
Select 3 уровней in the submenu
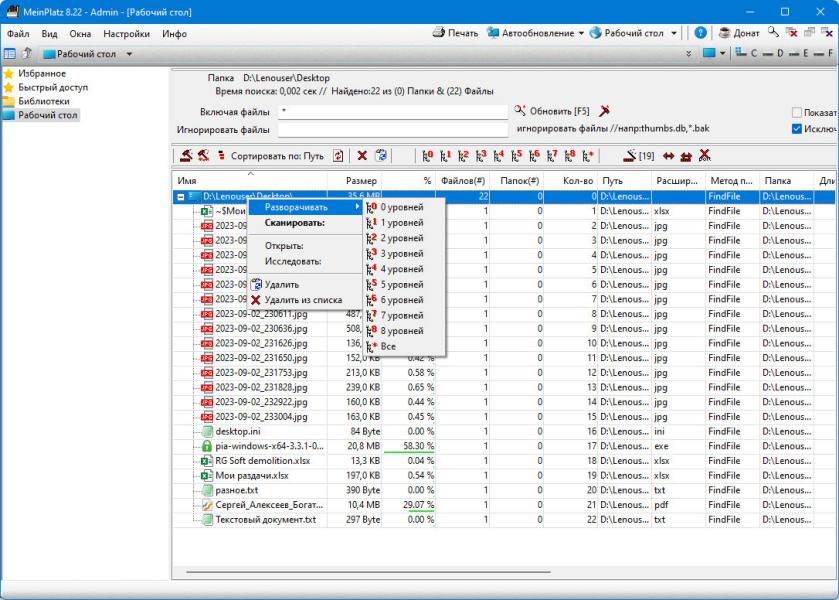click(x=405, y=254)
